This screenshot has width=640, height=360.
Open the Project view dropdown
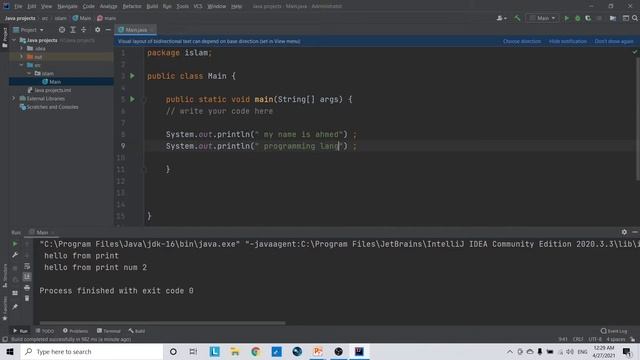[28, 30]
